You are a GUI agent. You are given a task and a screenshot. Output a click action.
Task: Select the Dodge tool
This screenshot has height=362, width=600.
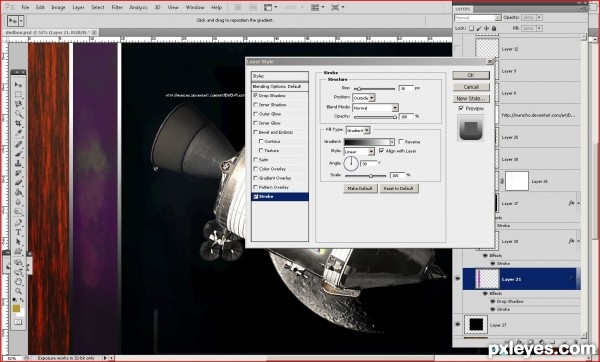(18, 211)
